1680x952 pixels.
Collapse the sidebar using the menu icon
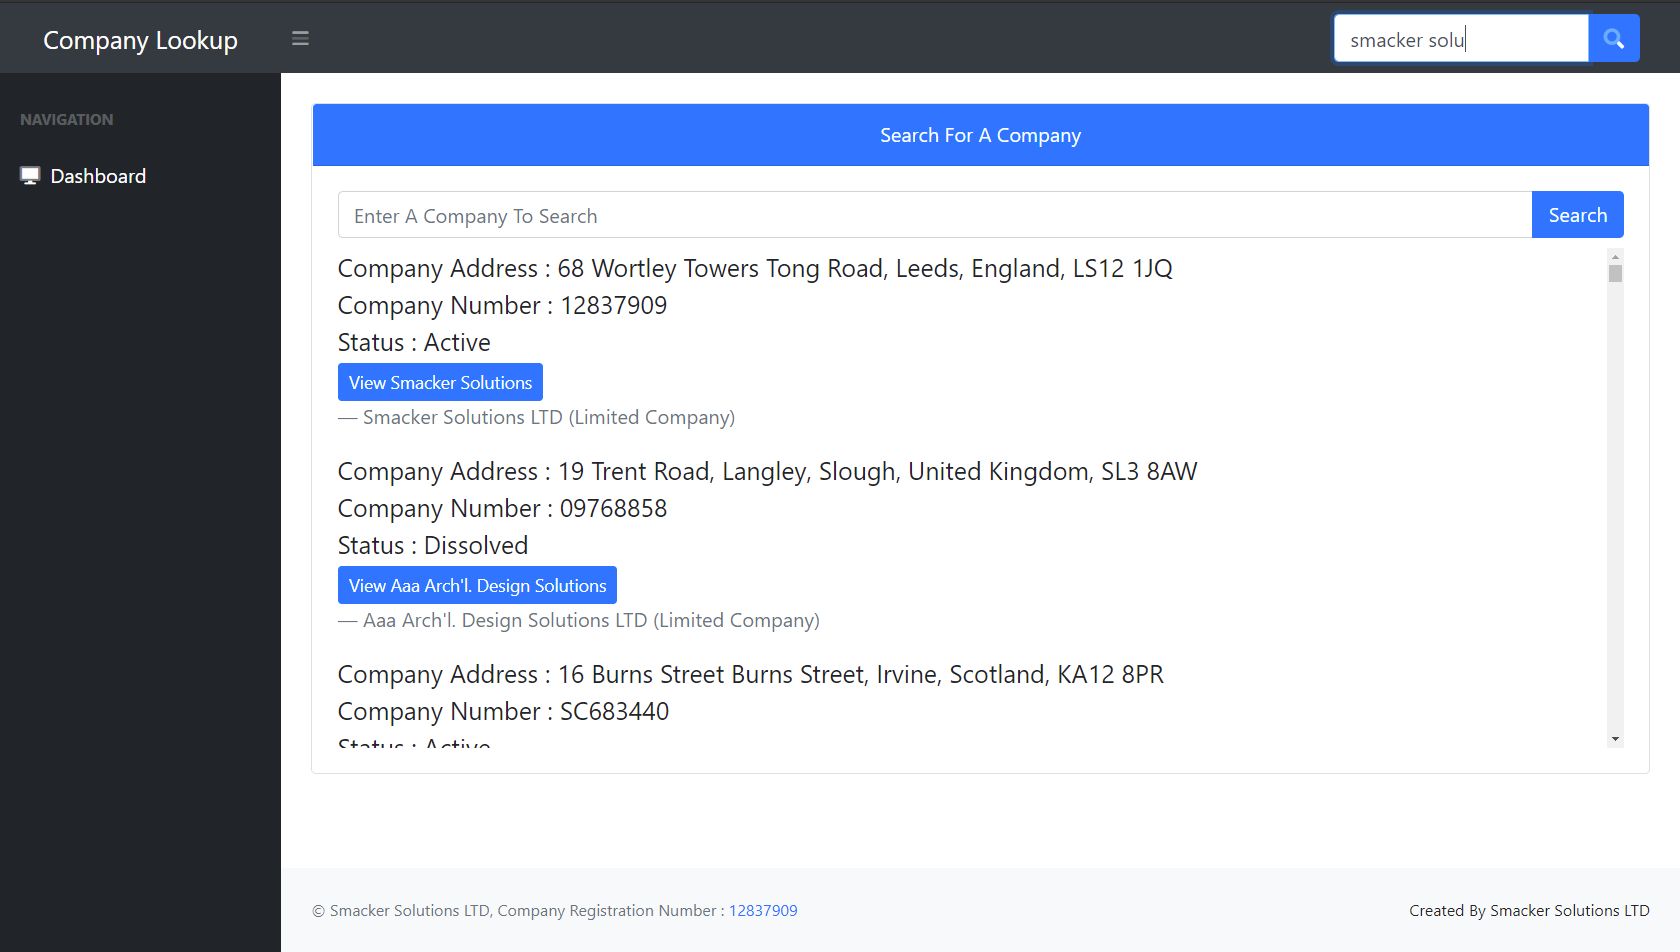click(300, 38)
